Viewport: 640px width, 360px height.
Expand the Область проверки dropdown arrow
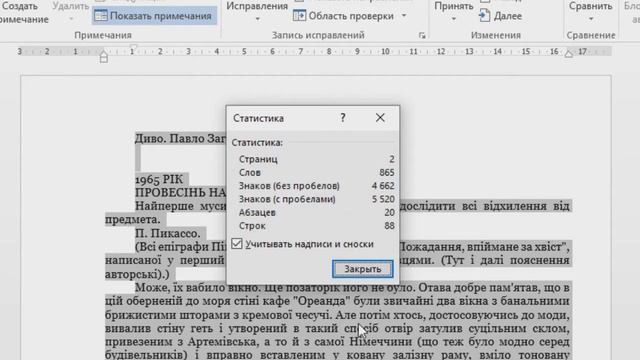coord(404,16)
